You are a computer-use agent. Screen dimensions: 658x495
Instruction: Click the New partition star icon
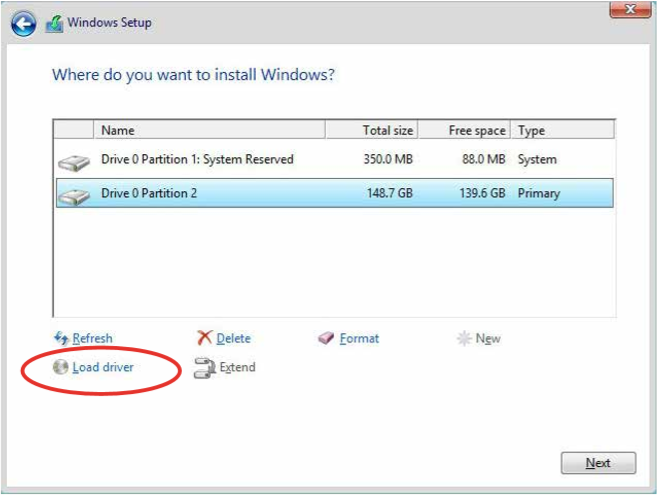464,339
